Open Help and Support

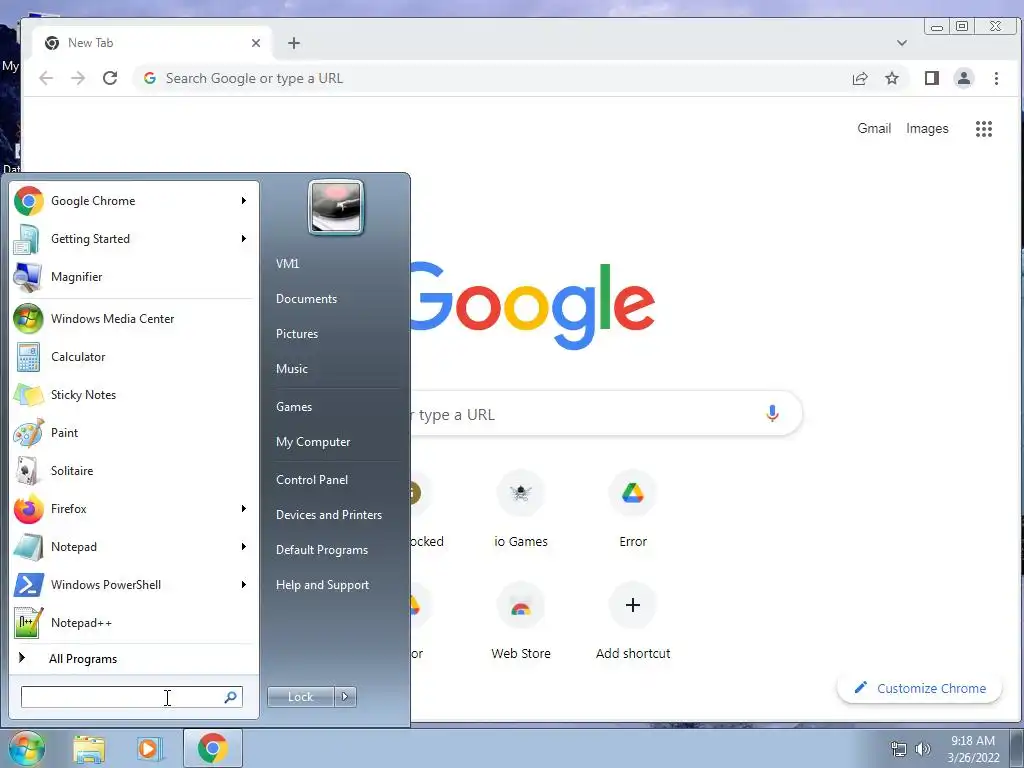(x=322, y=585)
